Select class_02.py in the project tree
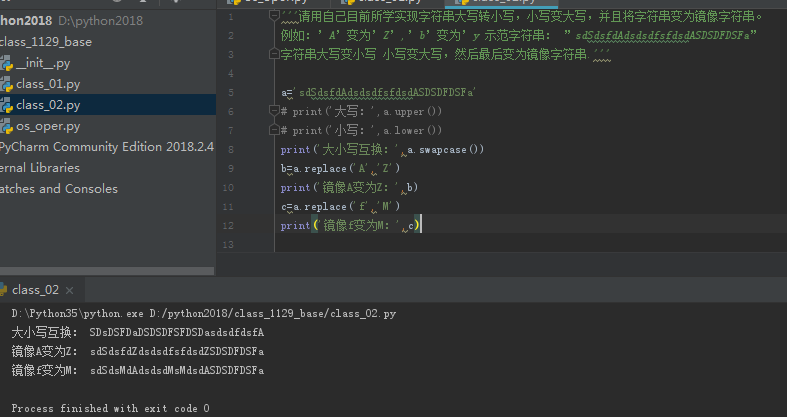This screenshot has width=787, height=417. pos(47,105)
